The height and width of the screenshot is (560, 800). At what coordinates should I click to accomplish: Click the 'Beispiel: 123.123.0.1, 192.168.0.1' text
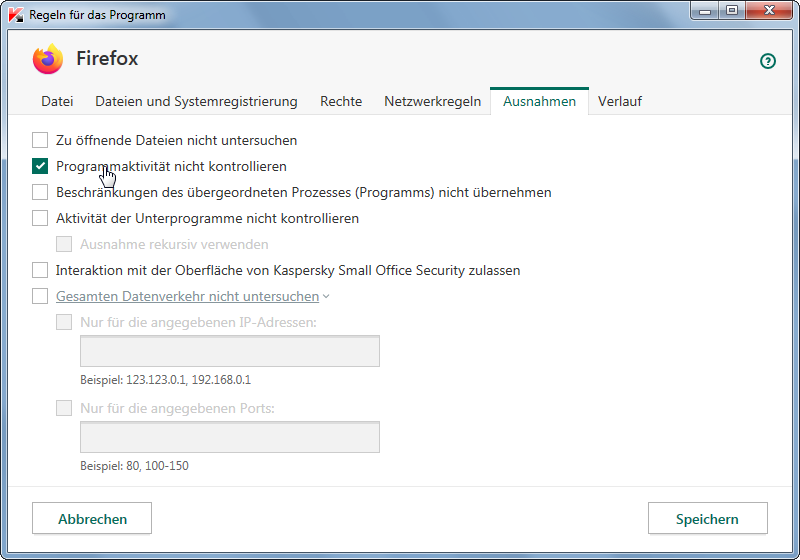click(x=165, y=379)
